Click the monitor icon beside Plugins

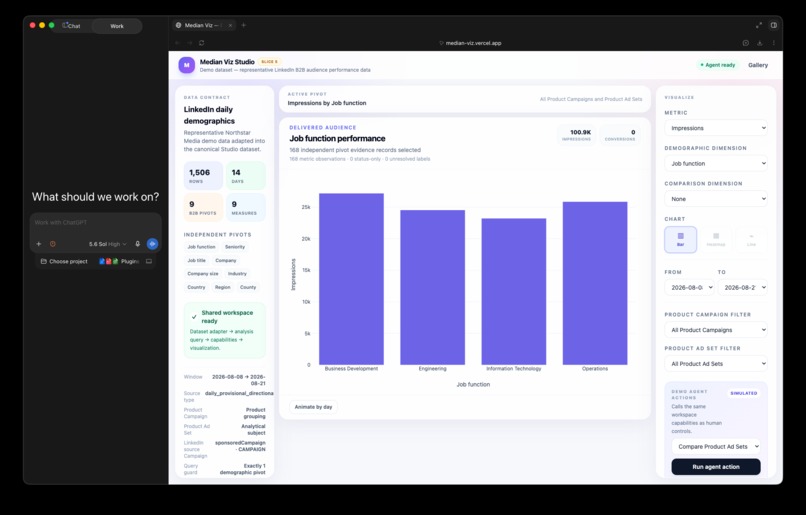click(149, 262)
